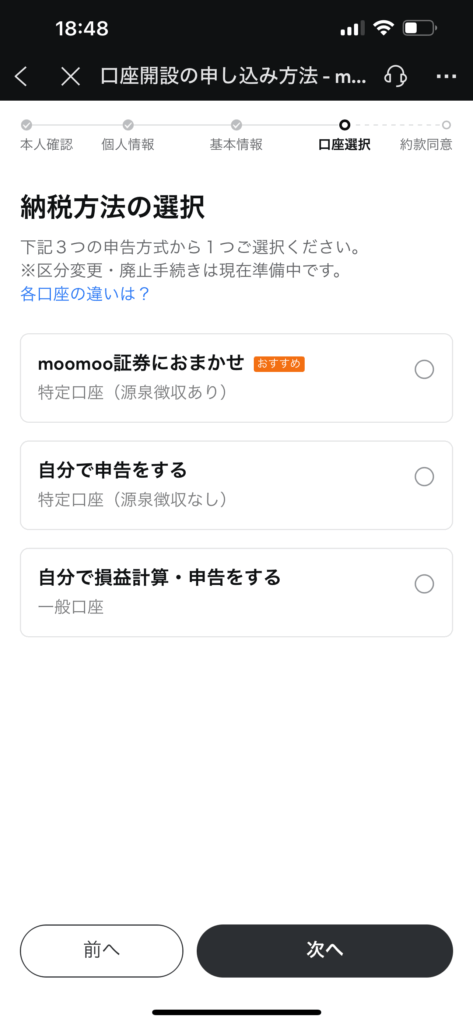Tap the 一般口座 option card
This screenshot has width=473, height=1024.
coord(236,592)
